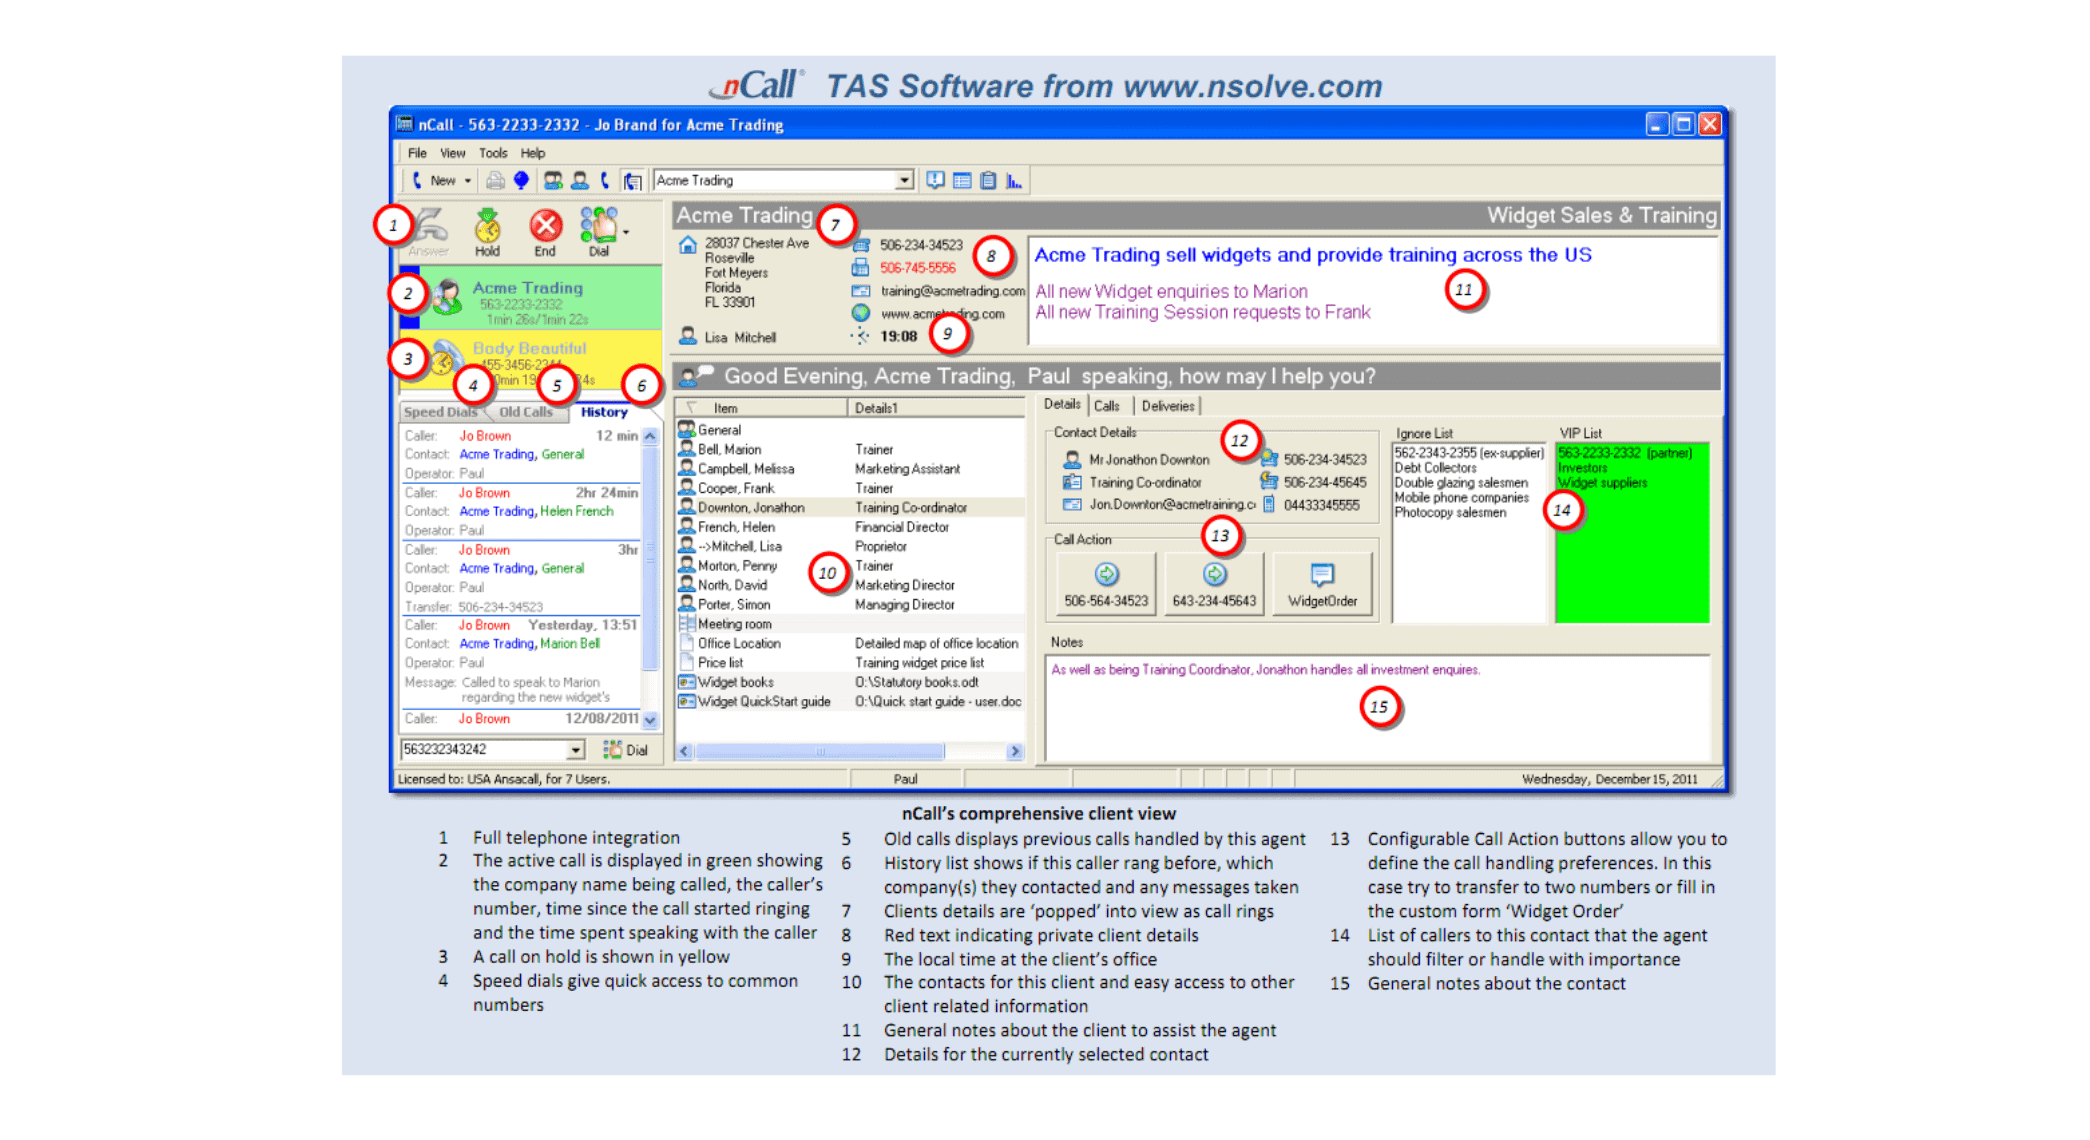The width and height of the screenshot is (2090, 1140).
Task: Switch to the History tab
Action: 604,412
